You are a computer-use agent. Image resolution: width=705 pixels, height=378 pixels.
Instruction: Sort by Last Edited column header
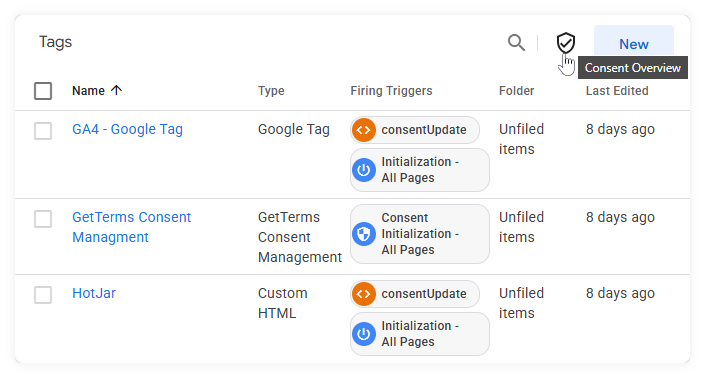[x=617, y=91]
